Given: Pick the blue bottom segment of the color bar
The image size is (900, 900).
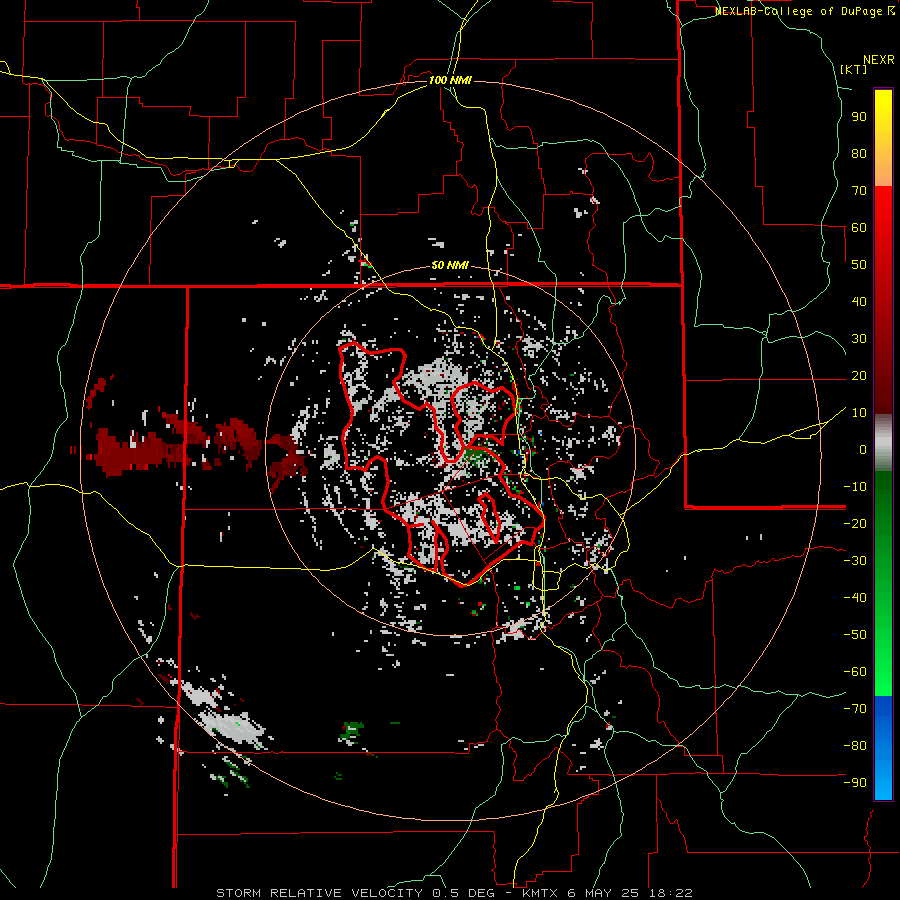Looking at the screenshot, I should point(883,748).
